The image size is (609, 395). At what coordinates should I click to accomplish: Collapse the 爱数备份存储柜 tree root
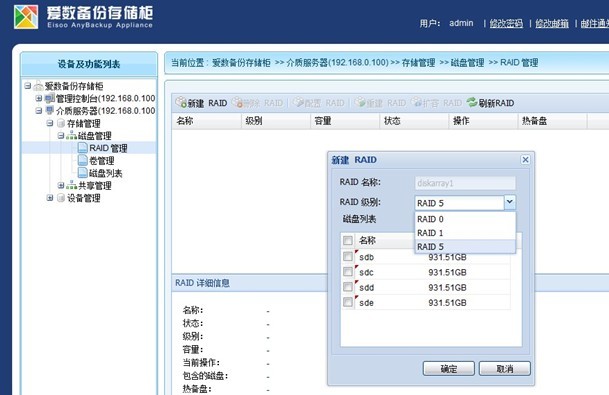[x=28, y=85]
